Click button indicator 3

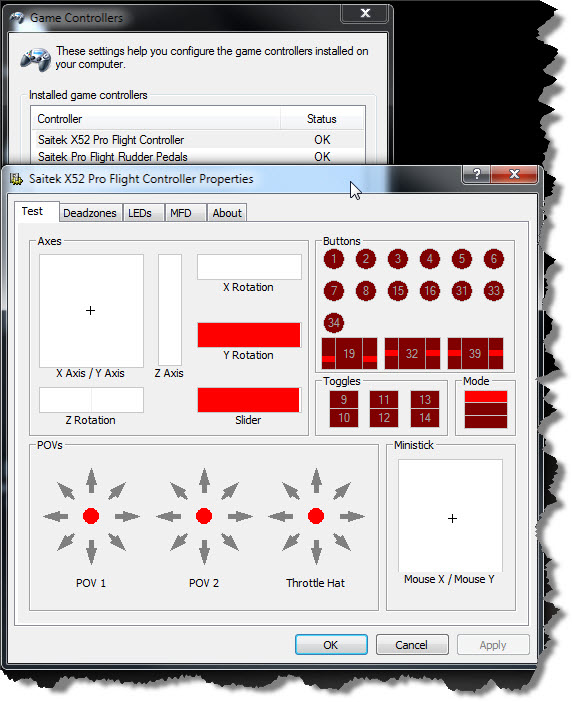tap(397, 259)
